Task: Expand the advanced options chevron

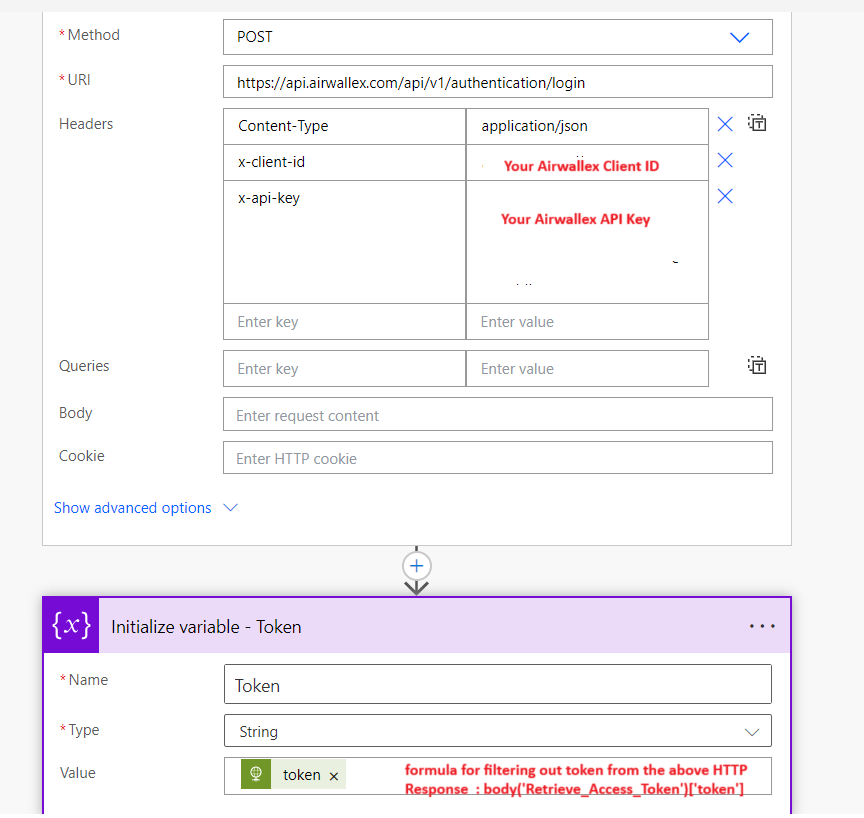Action: pos(231,507)
